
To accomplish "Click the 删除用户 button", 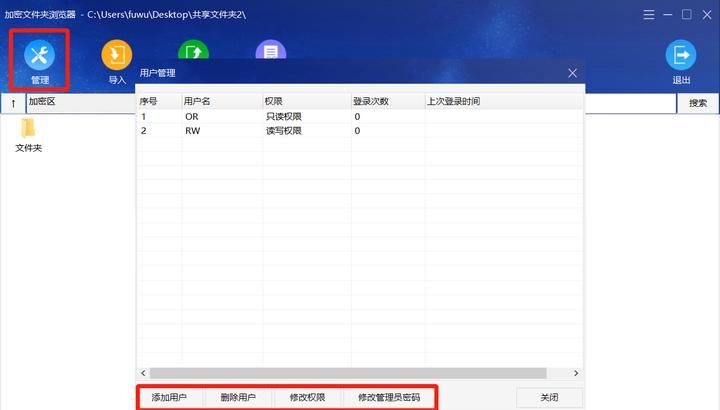I will [x=238, y=398].
